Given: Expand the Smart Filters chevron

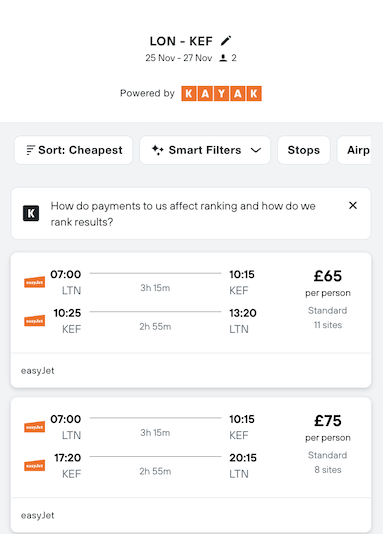Looking at the screenshot, I should (256, 150).
